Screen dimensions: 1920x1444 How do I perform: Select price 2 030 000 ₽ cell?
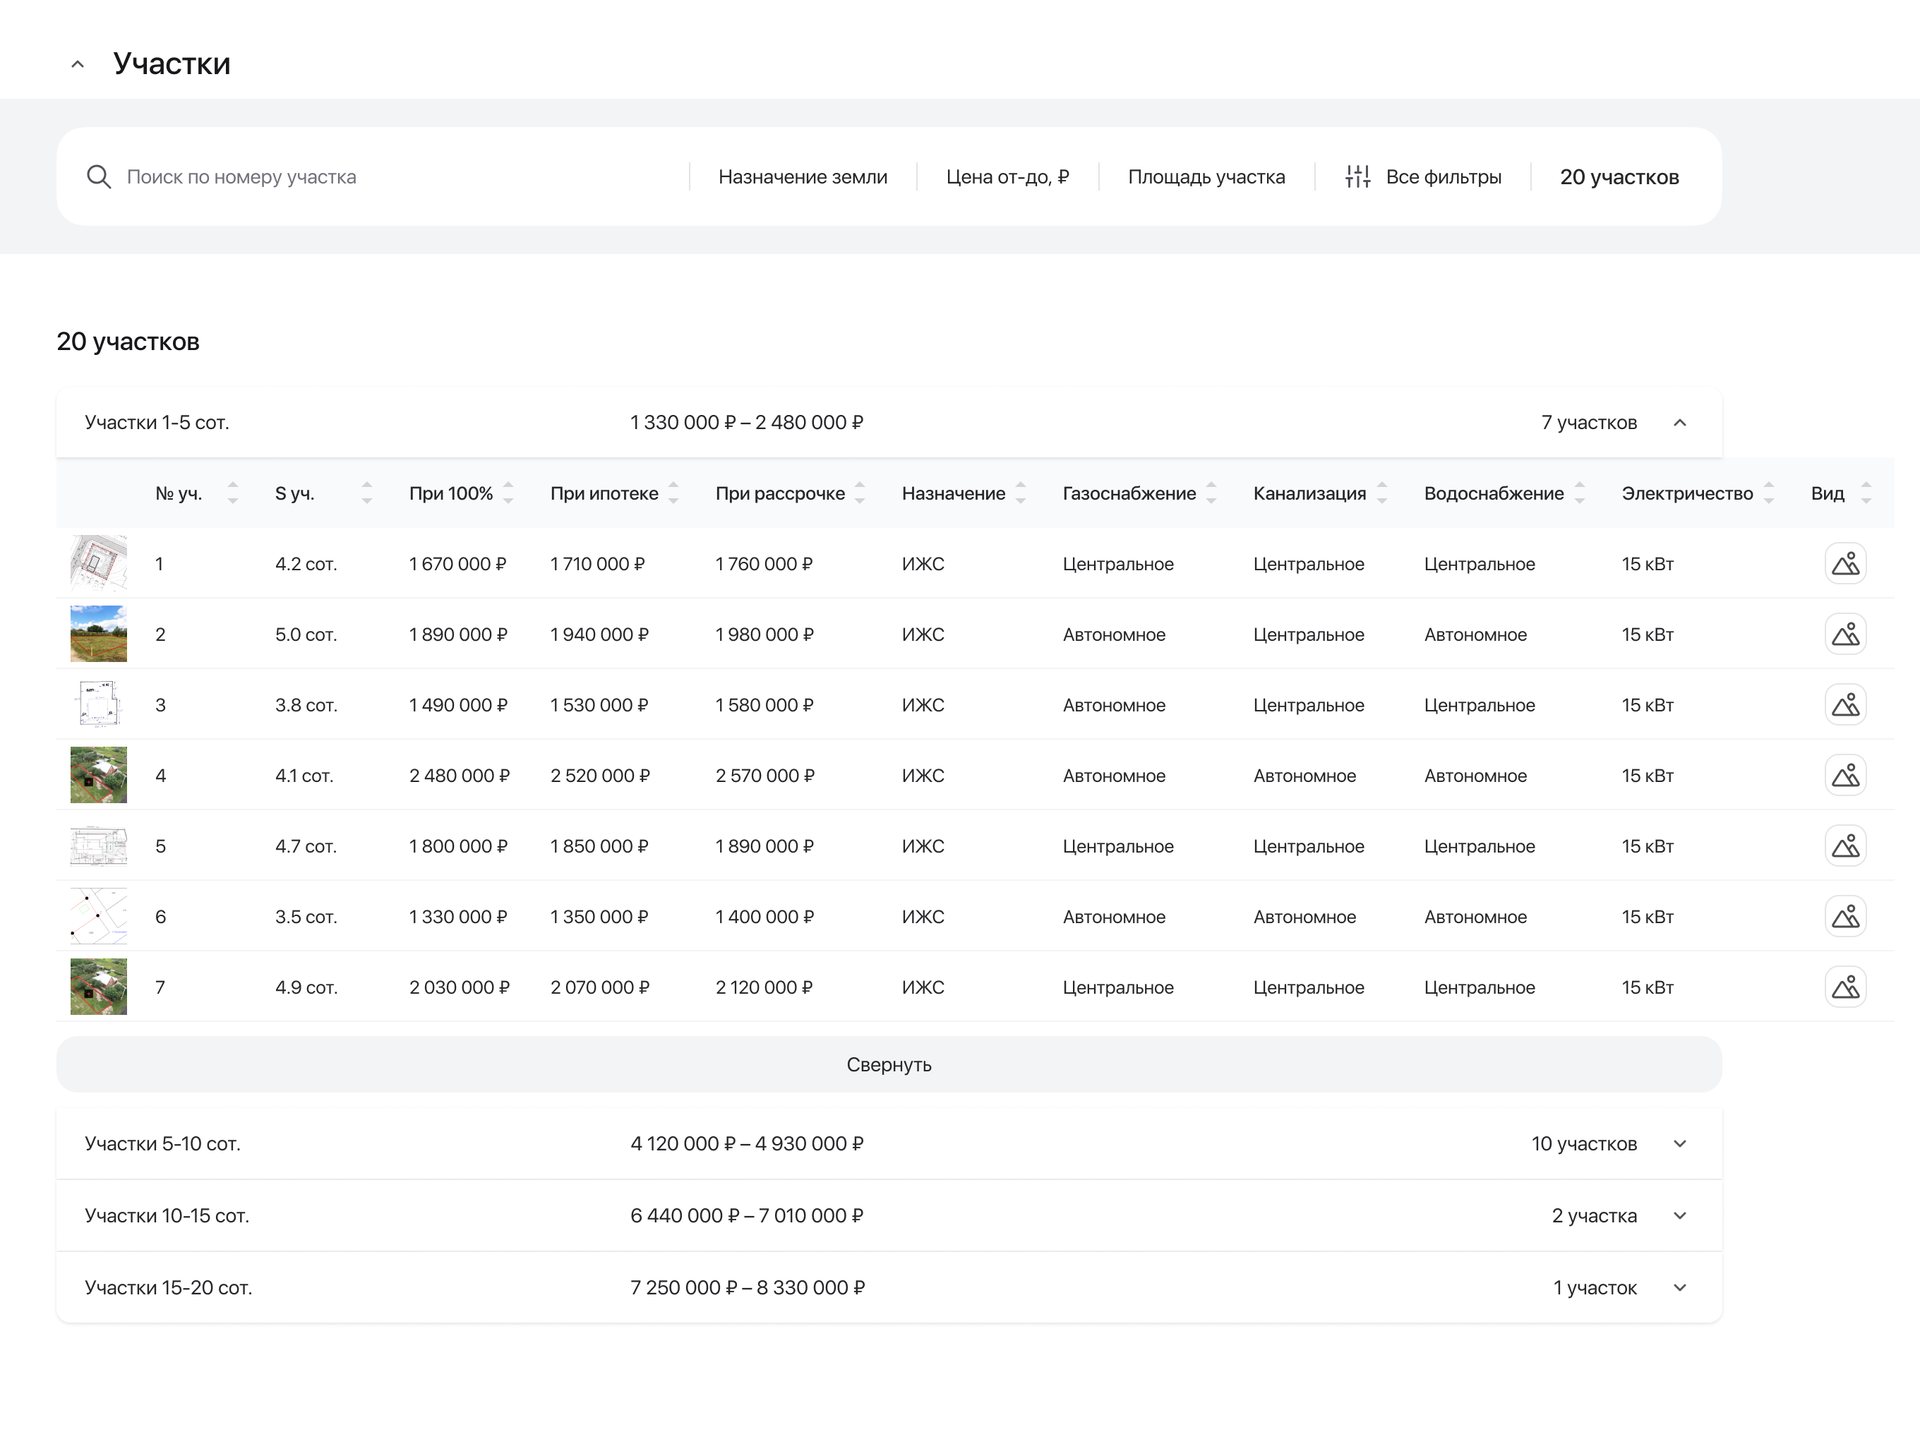tap(459, 988)
